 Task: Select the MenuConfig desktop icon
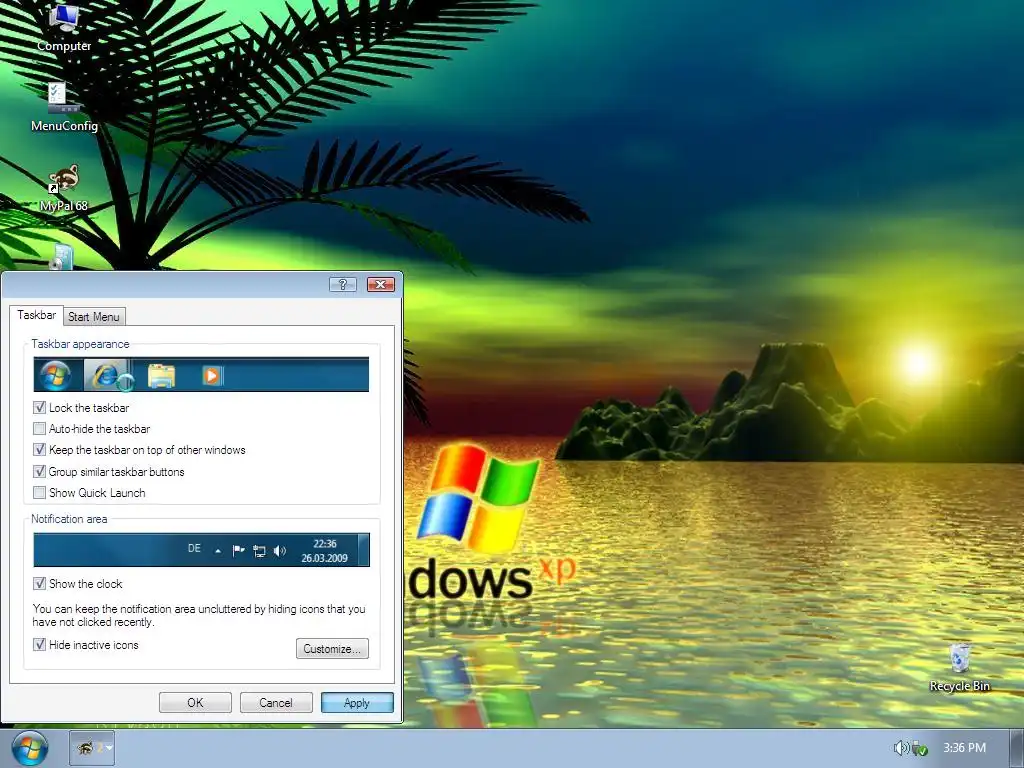[x=64, y=108]
